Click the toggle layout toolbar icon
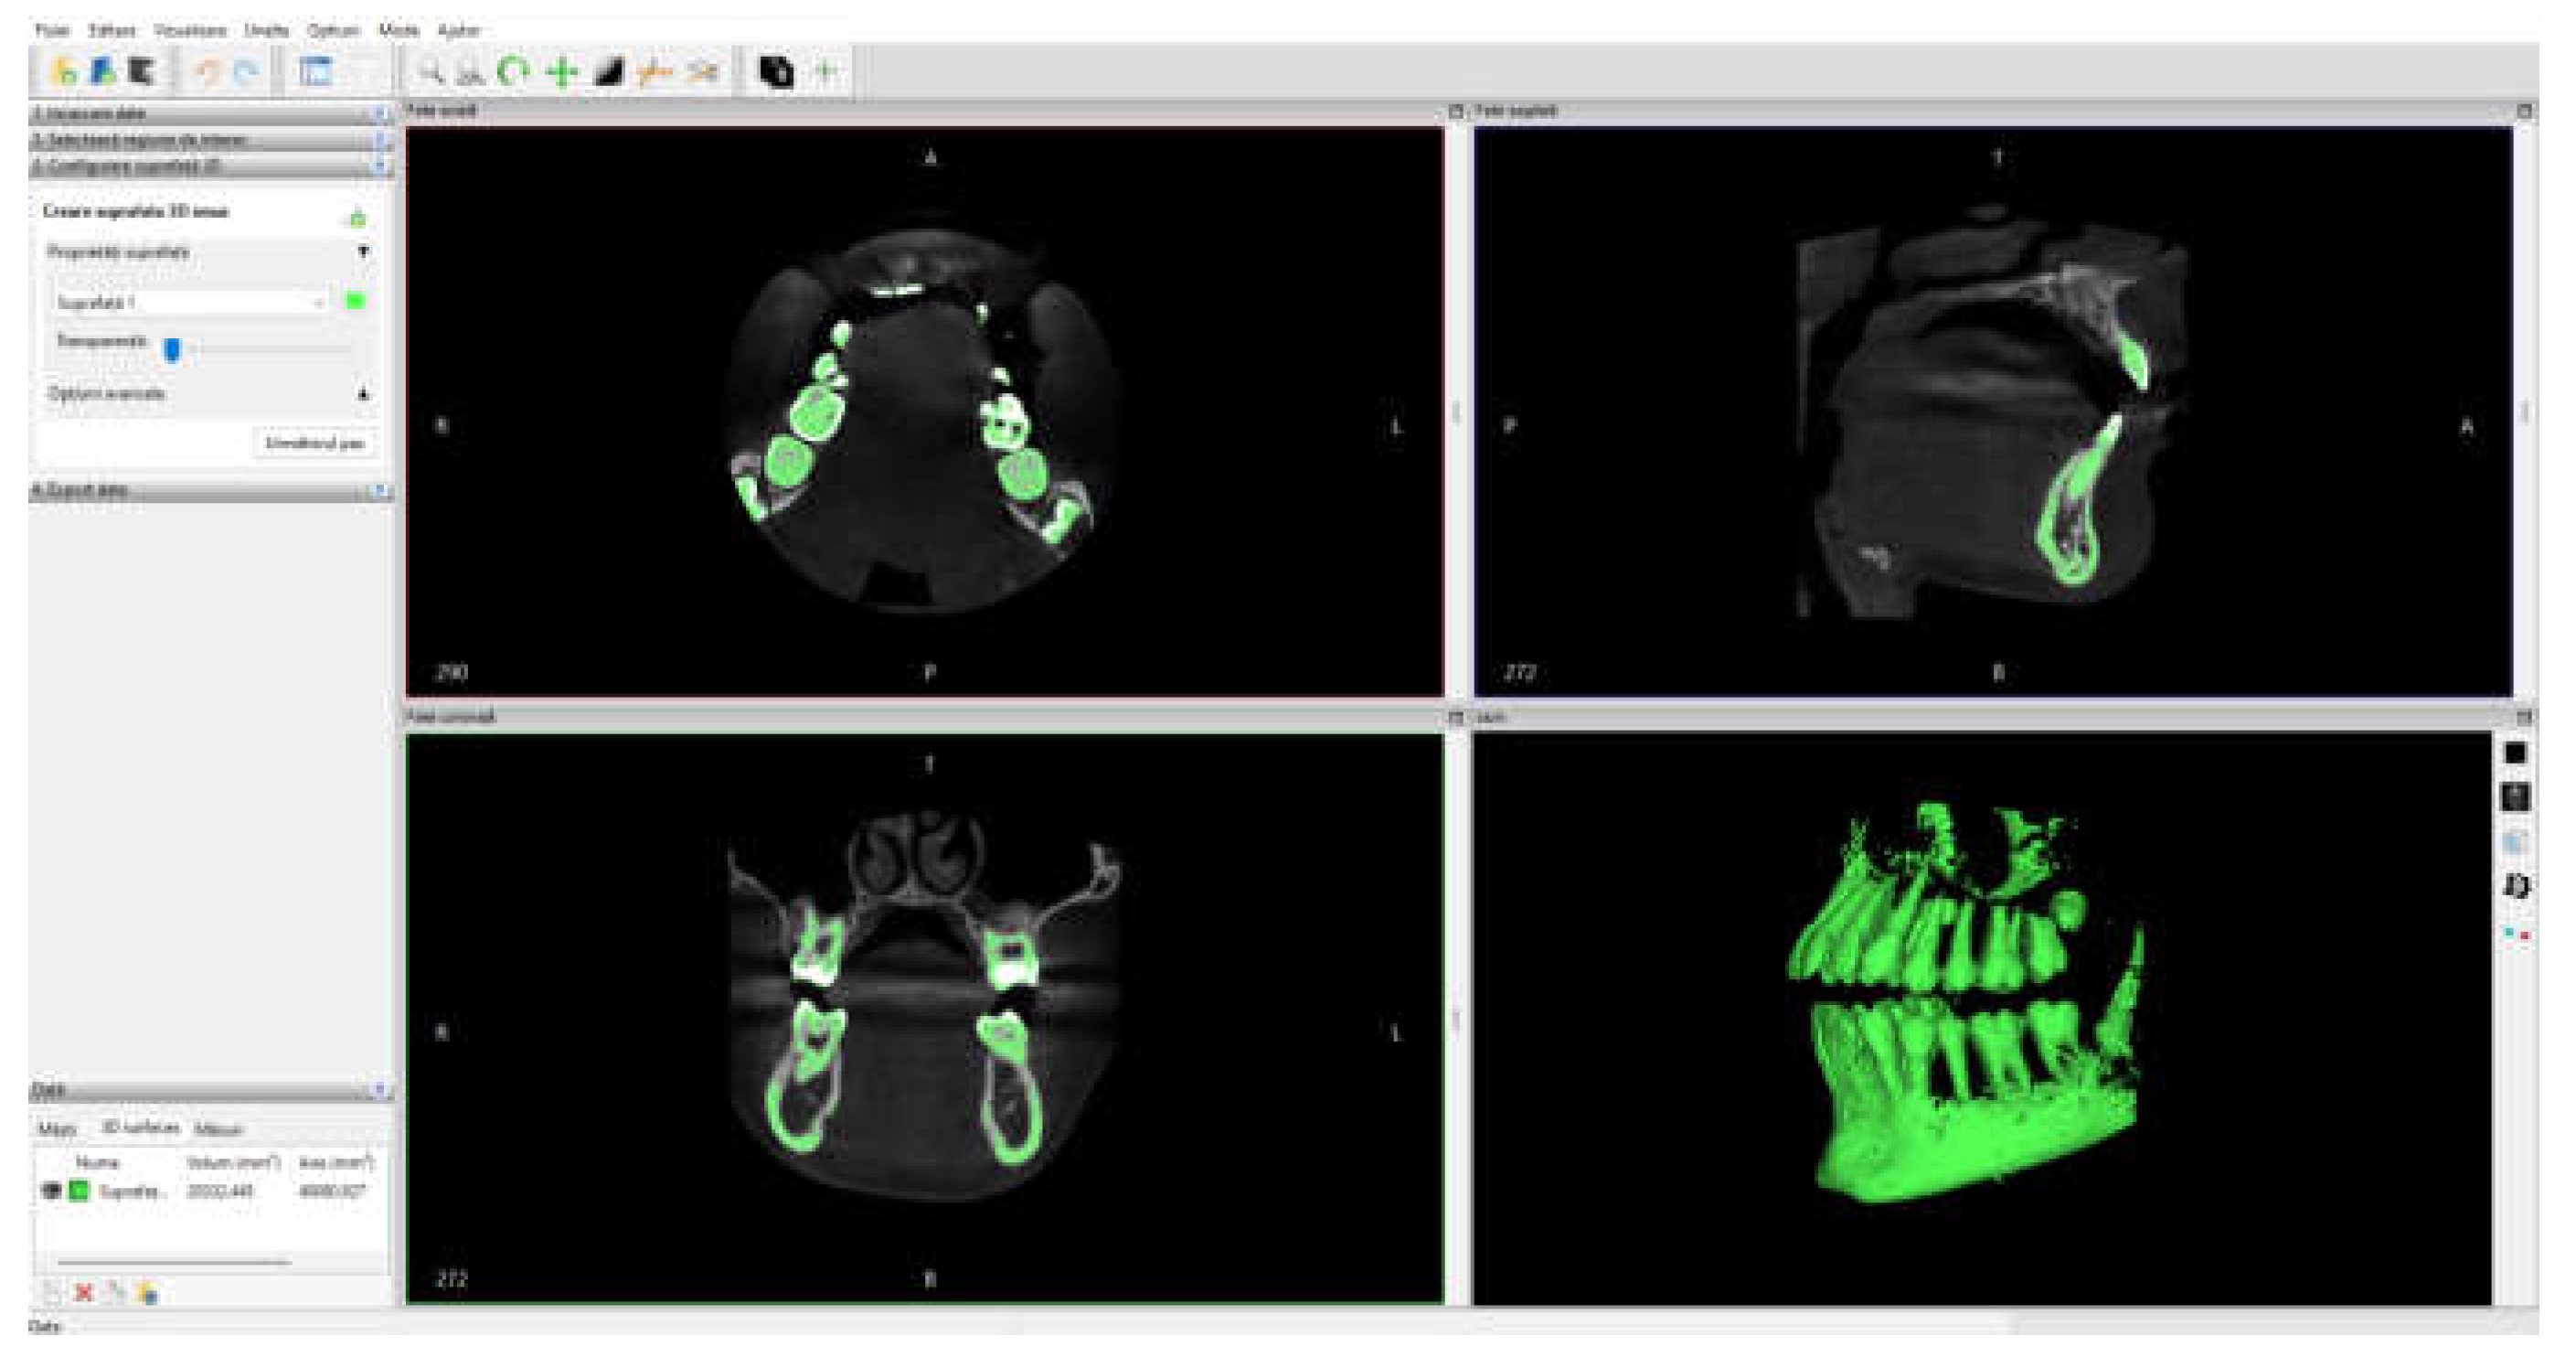The width and height of the screenshot is (2576, 1368). [x=316, y=72]
